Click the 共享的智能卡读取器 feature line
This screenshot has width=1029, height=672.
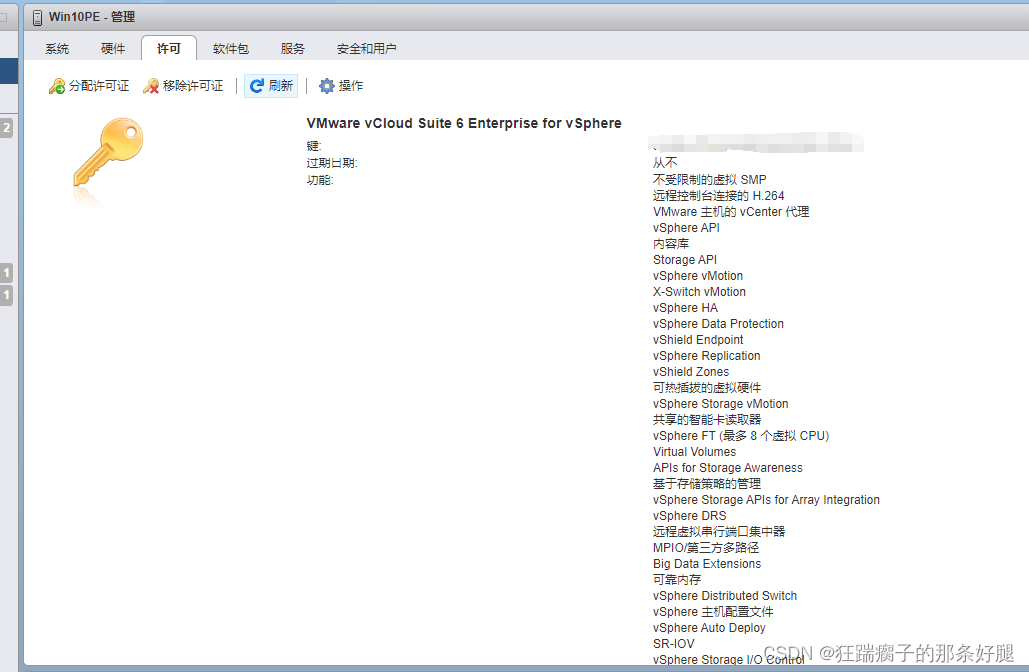pos(707,420)
